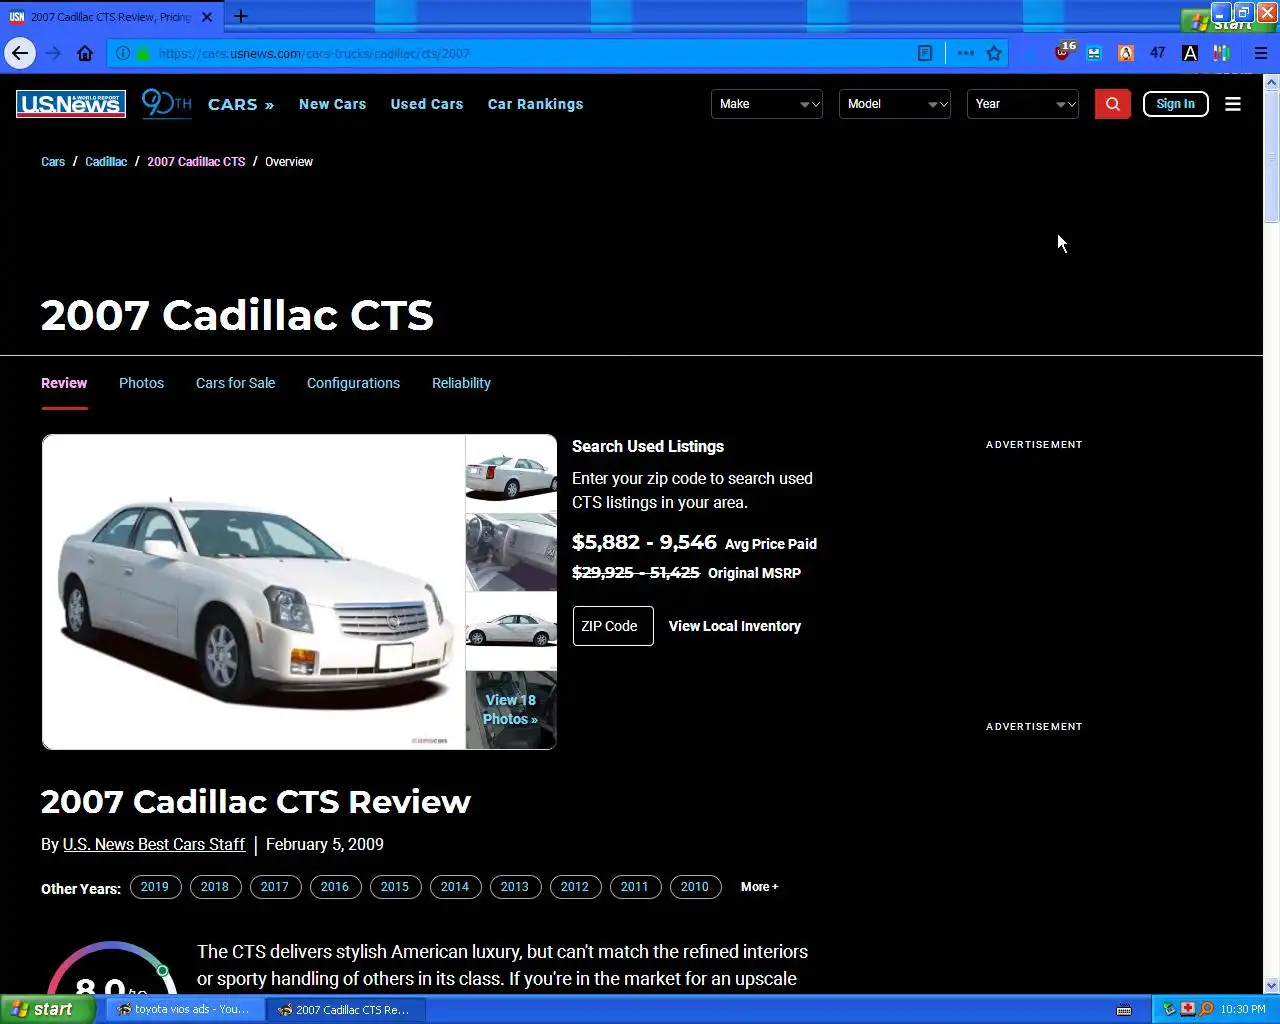Expand More + other years
The image size is (1280, 1024).
pos(759,887)
